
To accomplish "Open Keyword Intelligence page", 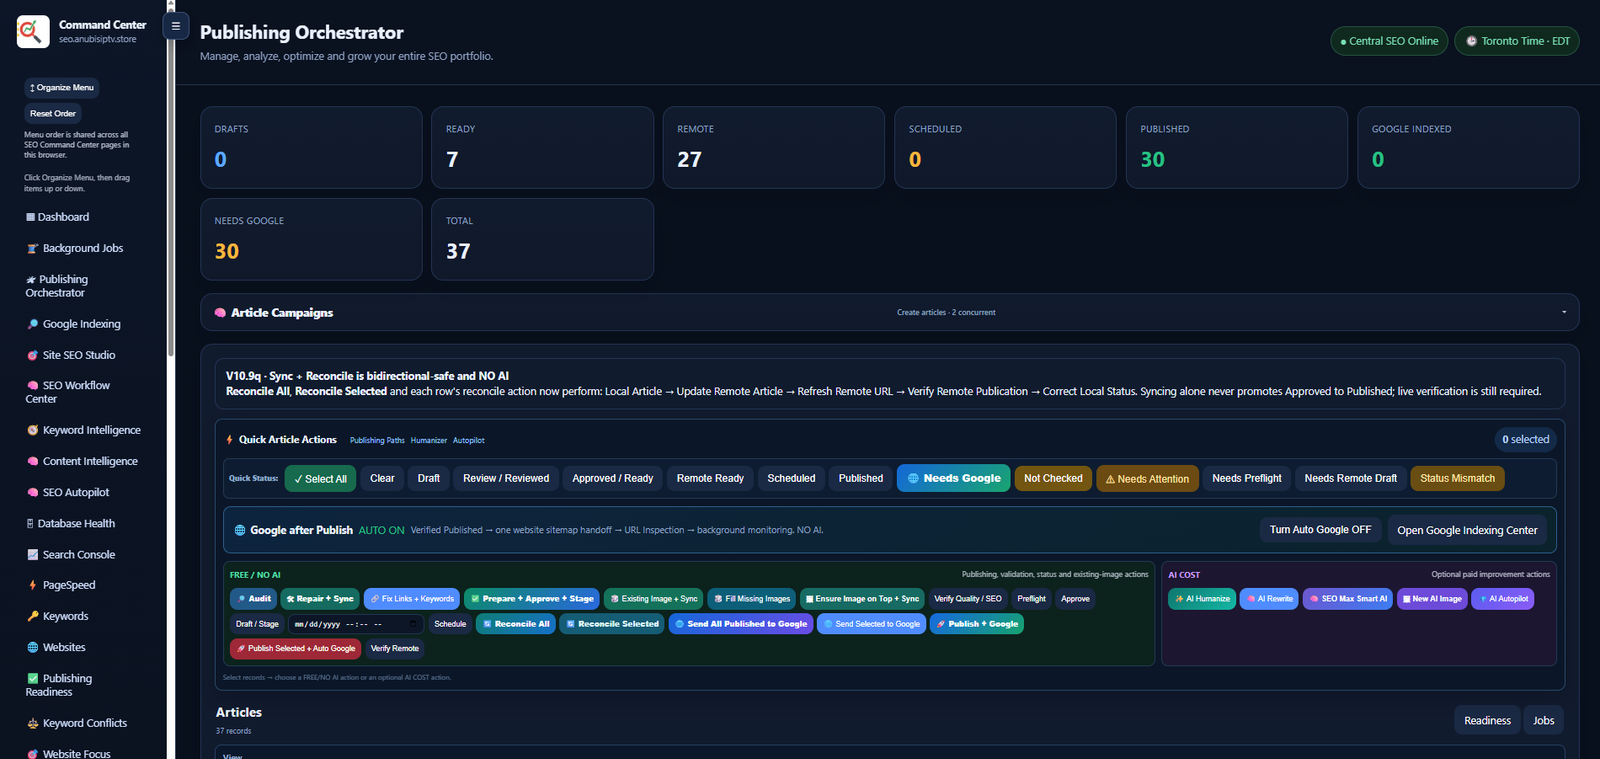I will 84,430.
